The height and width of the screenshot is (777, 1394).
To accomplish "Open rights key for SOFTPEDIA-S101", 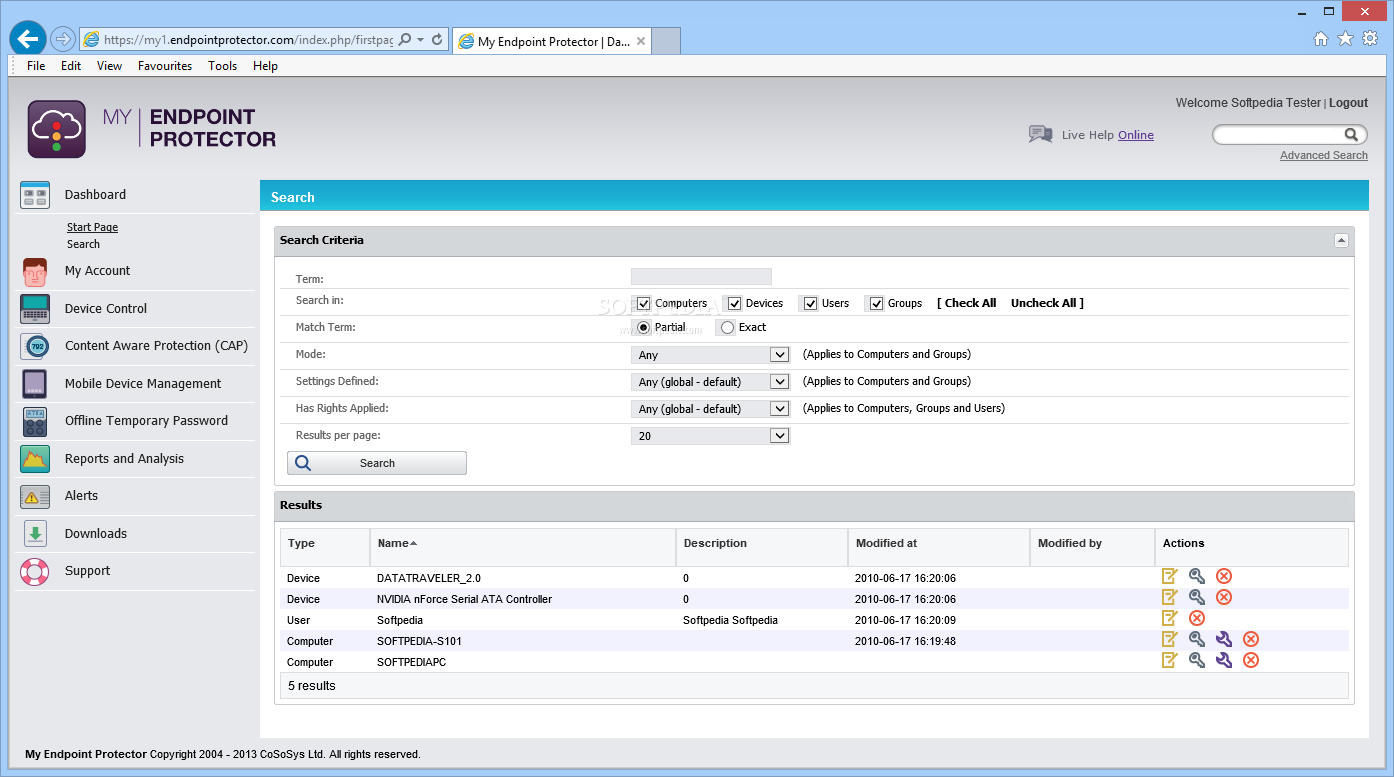I will click(1196, 639).
